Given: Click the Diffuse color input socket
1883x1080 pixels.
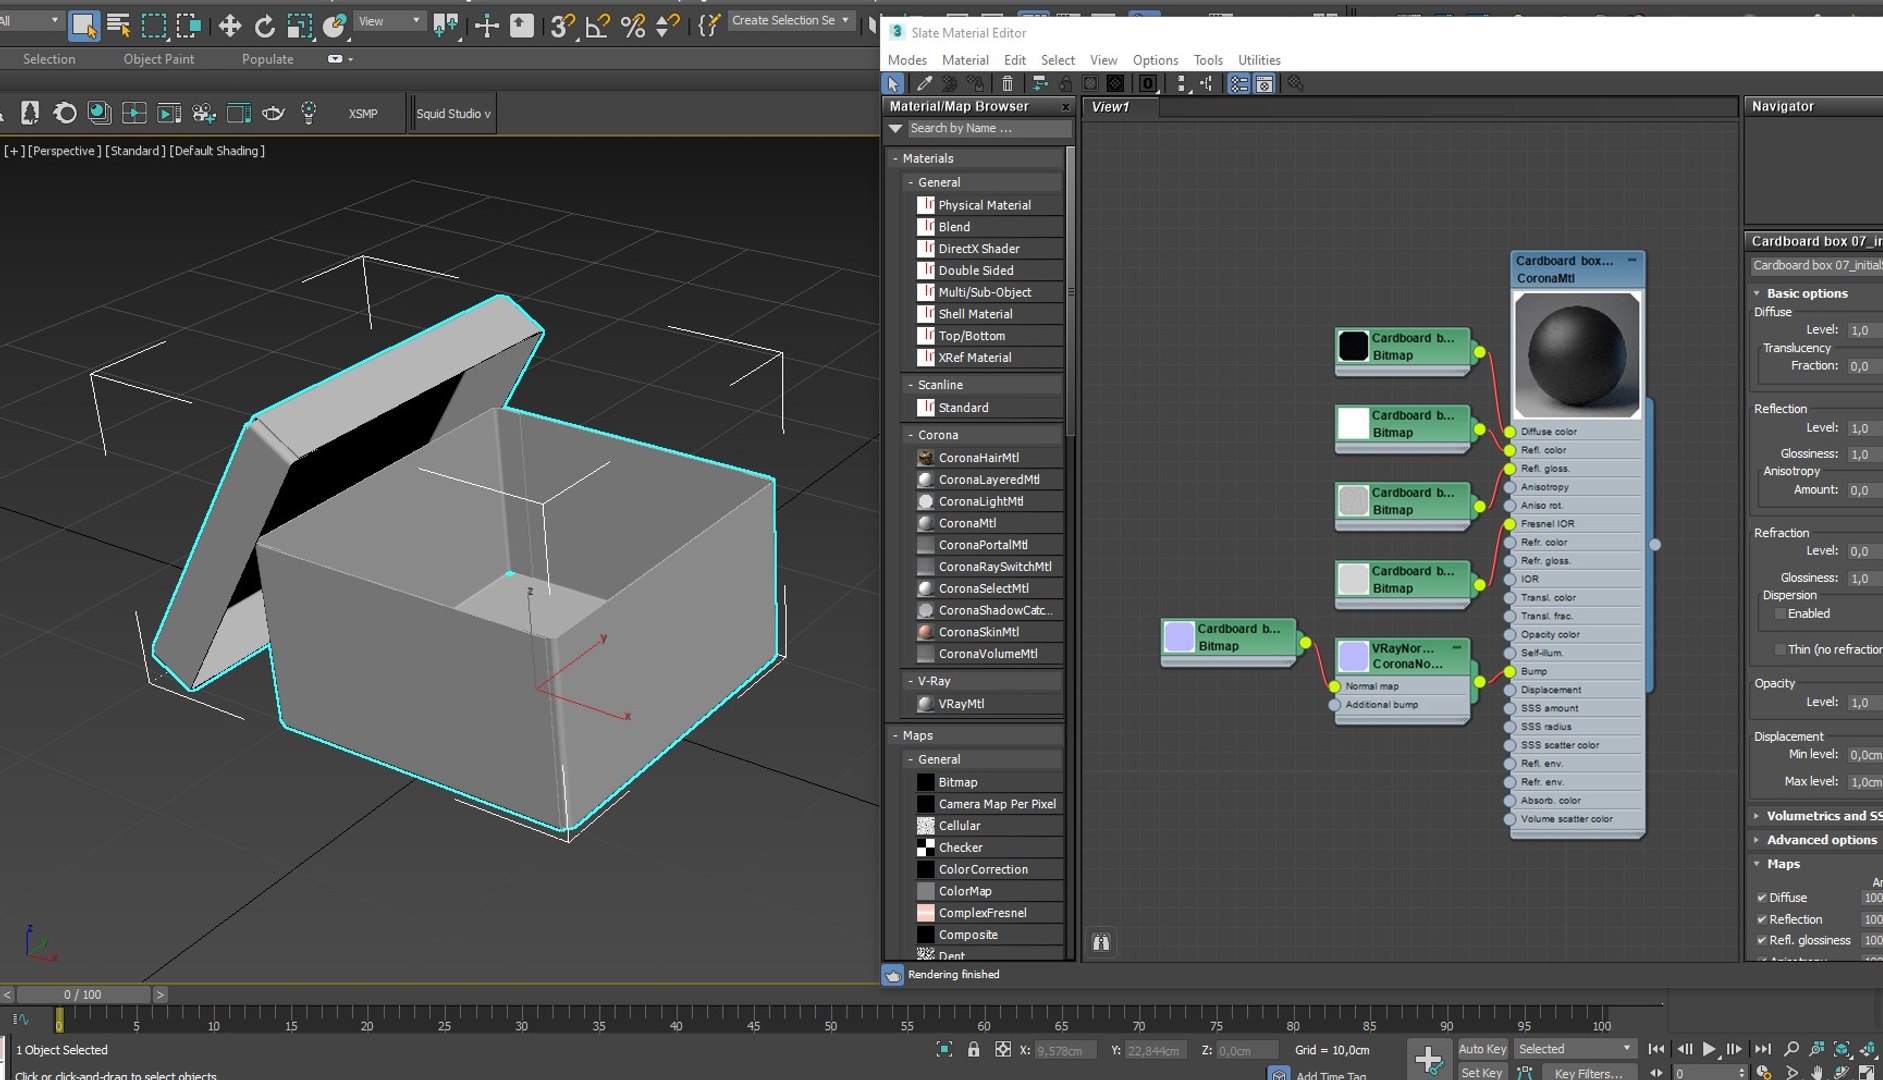Looking at the screenshot, I should tap(1510, 432).
